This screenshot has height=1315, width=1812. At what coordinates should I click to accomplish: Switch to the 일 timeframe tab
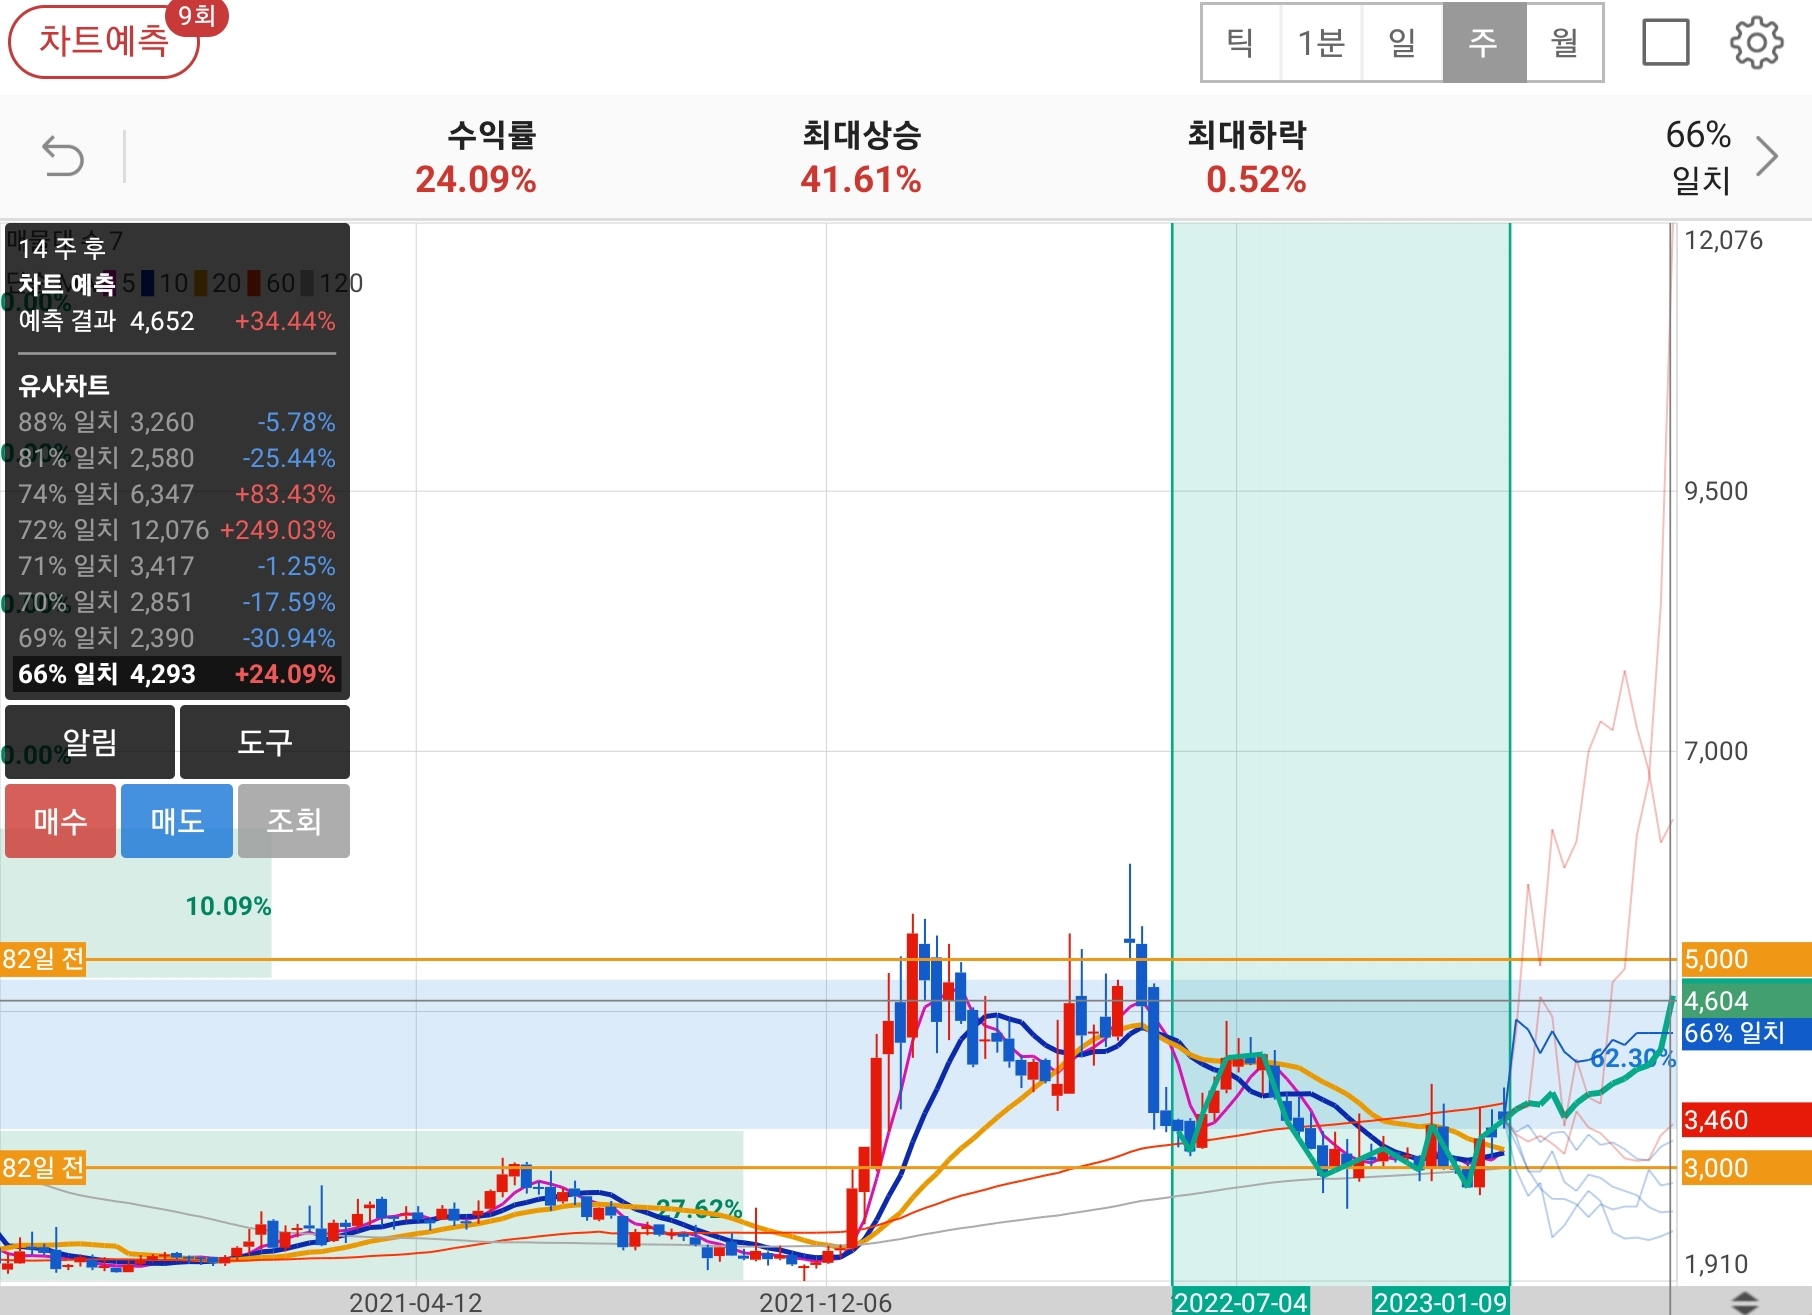tap(1402, 43)
